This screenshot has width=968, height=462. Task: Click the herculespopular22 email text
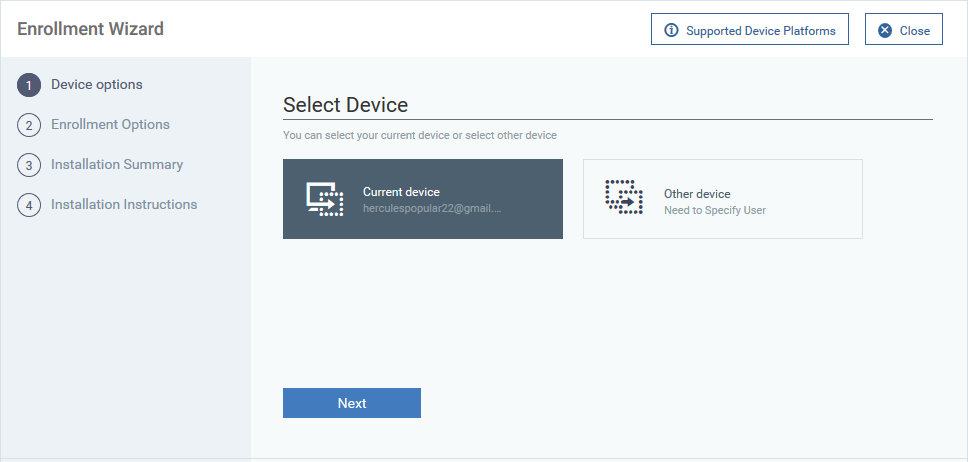(432, 209)
